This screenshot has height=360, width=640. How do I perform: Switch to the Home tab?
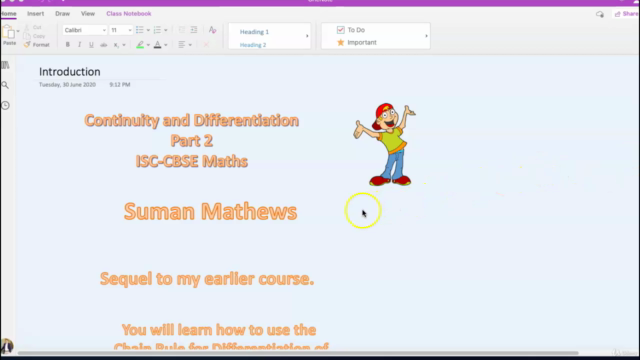click(8, 13)
